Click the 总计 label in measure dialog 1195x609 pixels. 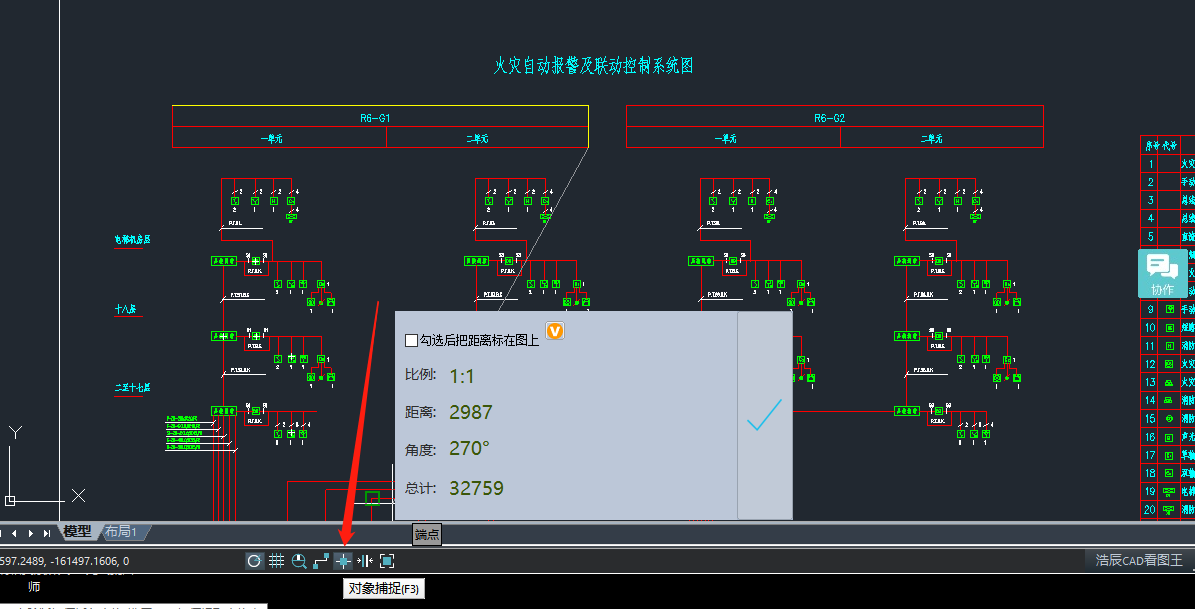pos(420,488)
